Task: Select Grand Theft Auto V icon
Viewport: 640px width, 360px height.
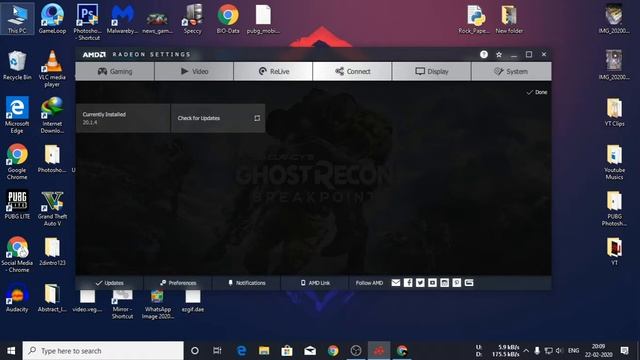Action: (52, 208)
